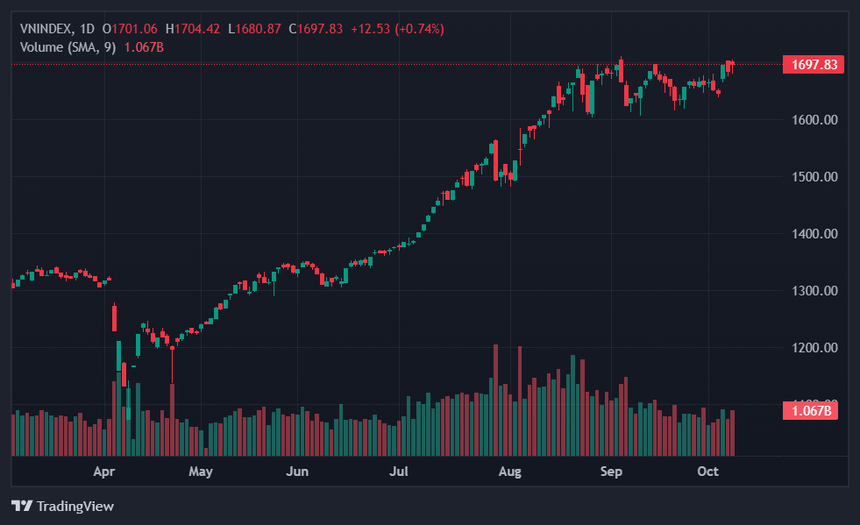Viewport: 860px width, 525px height.
Task: Click the open value O1701.06
Action: 131,29
